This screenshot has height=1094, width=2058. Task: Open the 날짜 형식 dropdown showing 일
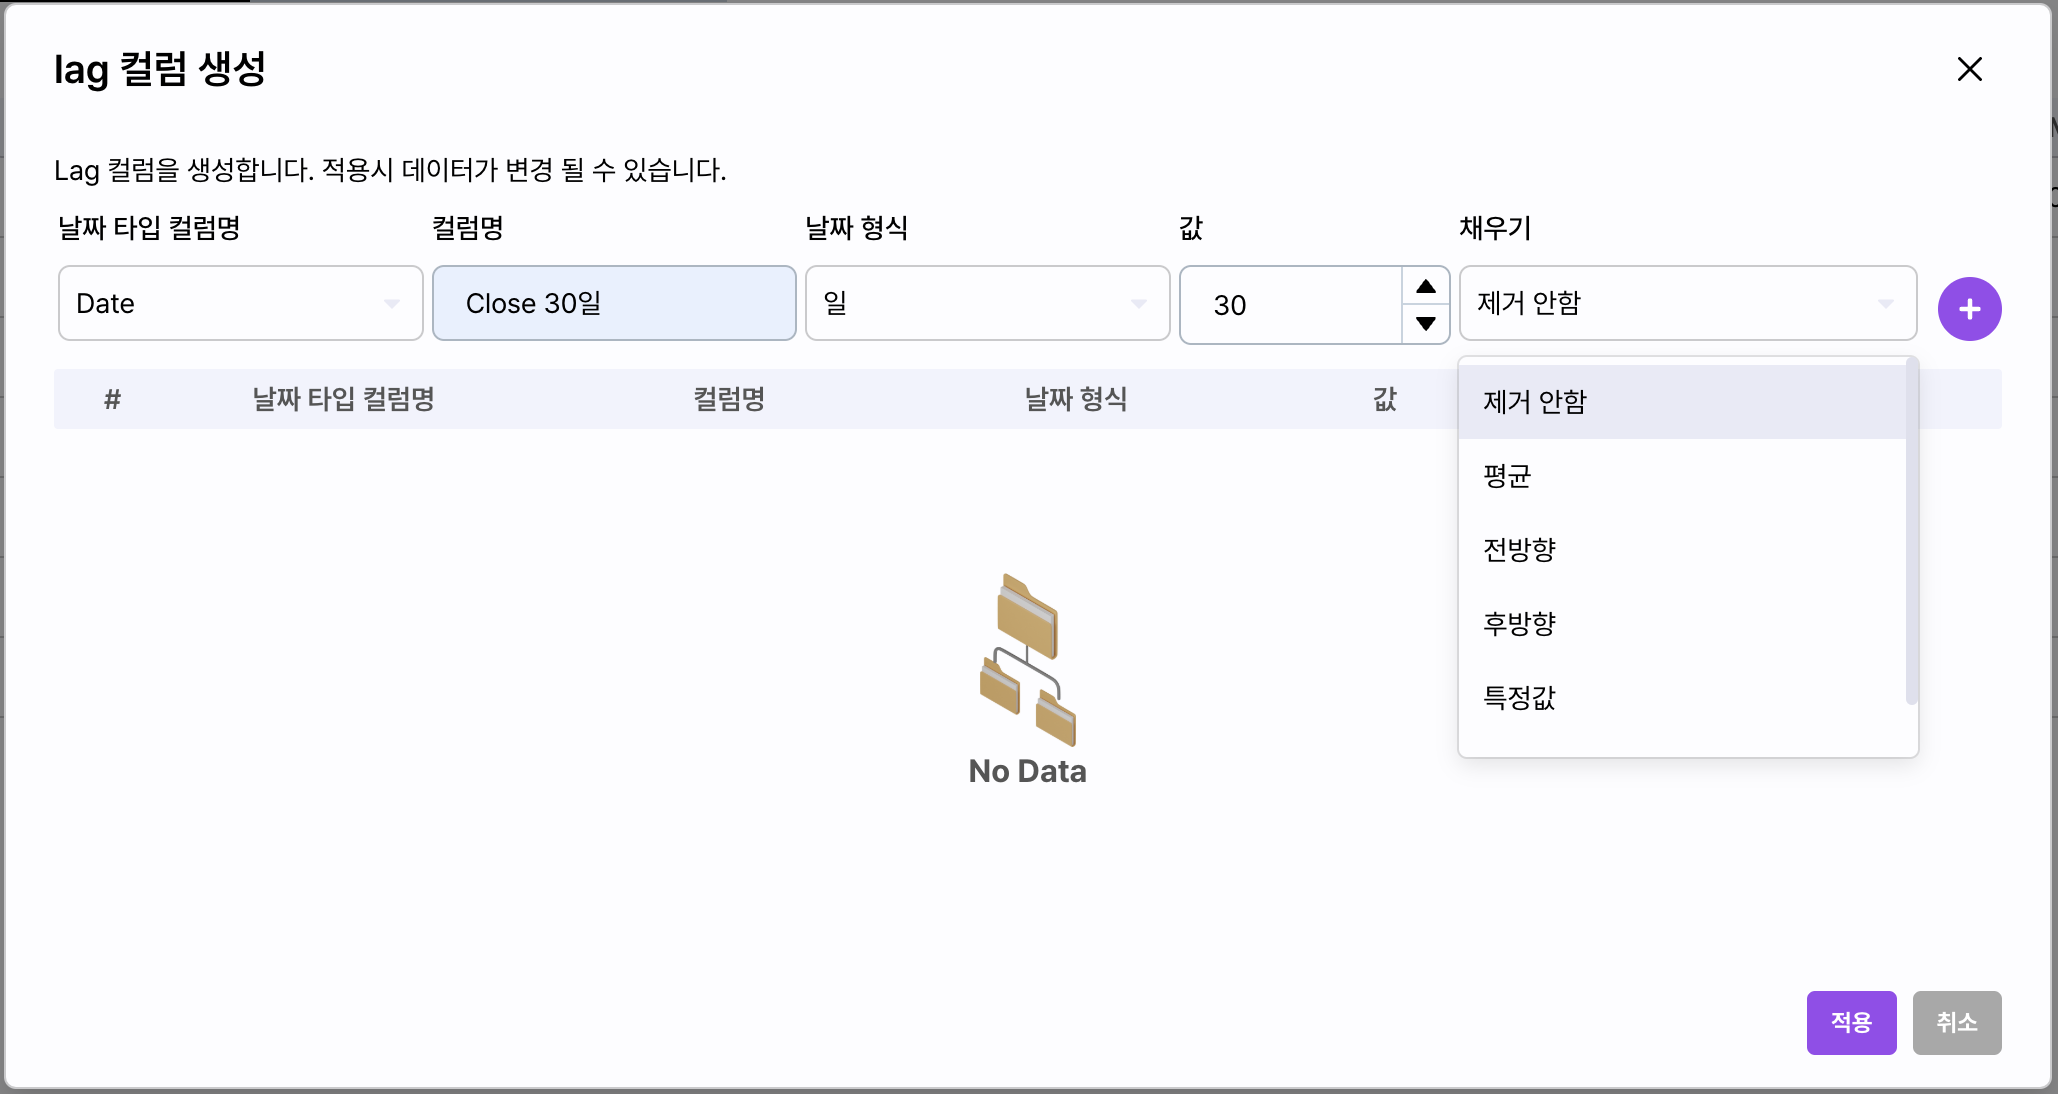click(x=987, y=303)
